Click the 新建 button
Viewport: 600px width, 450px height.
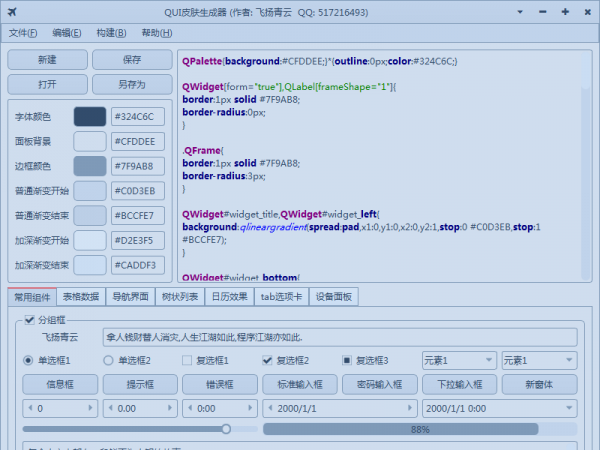coord(48,60)
